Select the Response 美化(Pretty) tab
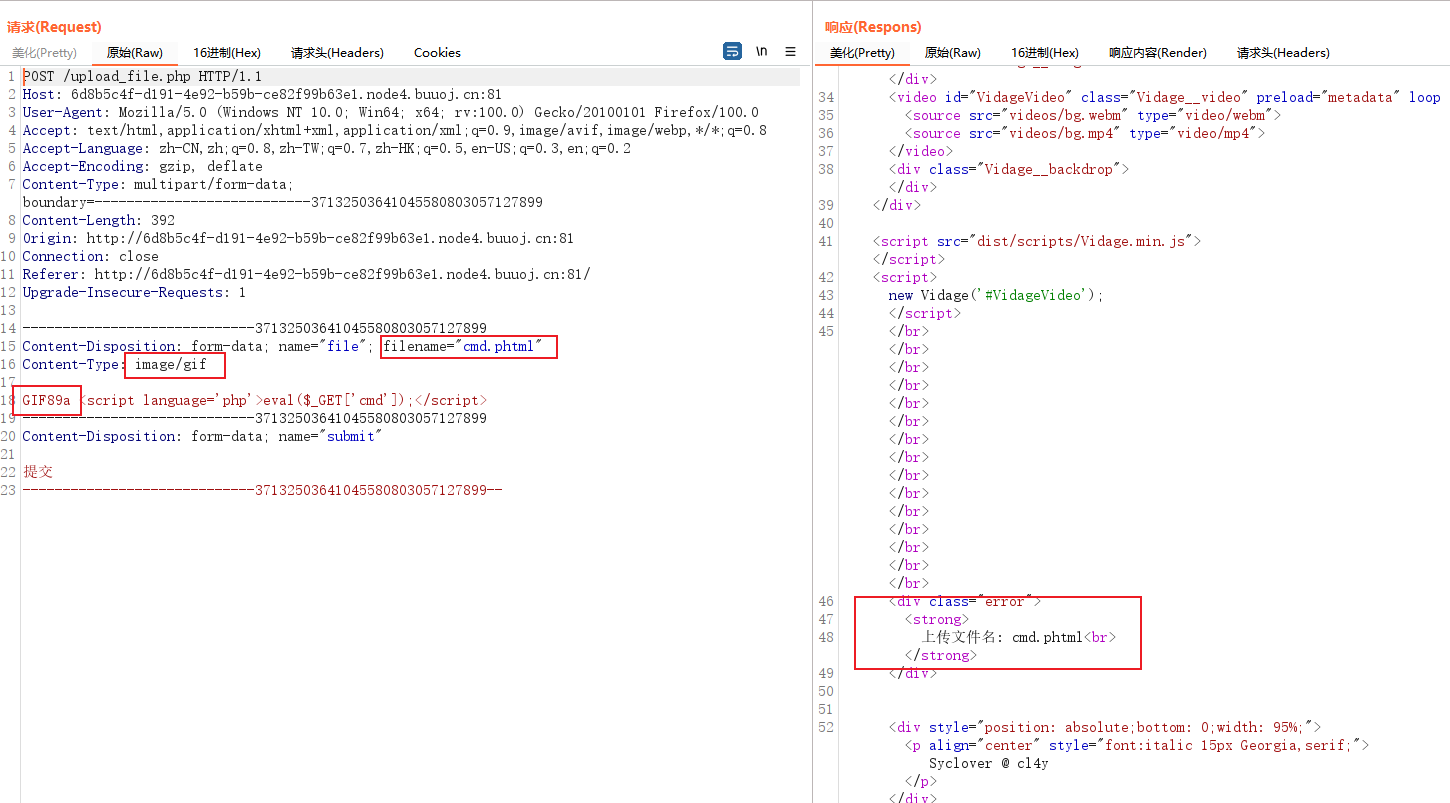 pos(862,53)
